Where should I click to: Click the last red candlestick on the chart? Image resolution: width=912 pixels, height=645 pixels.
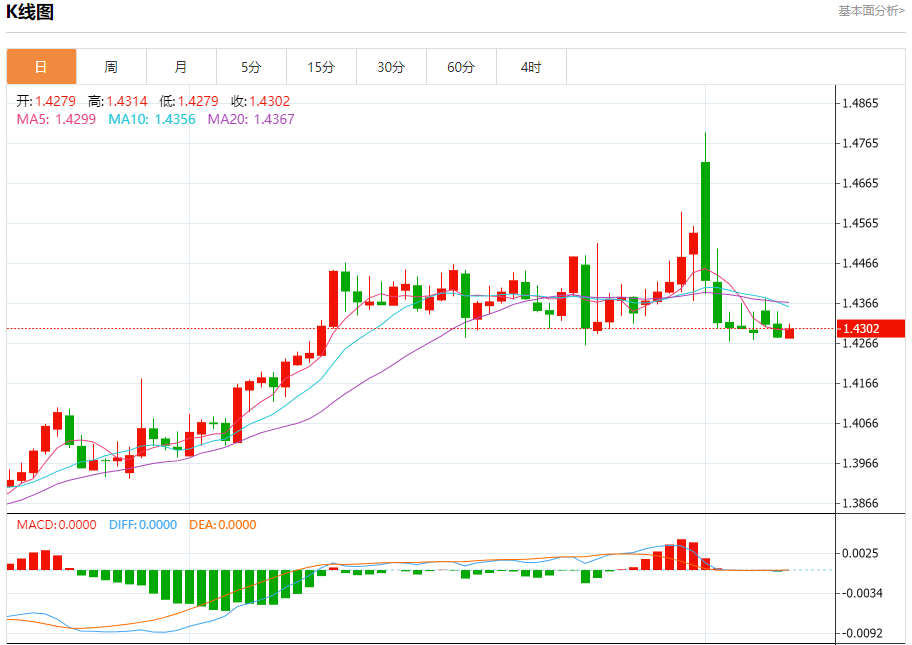tap(789, 333)
